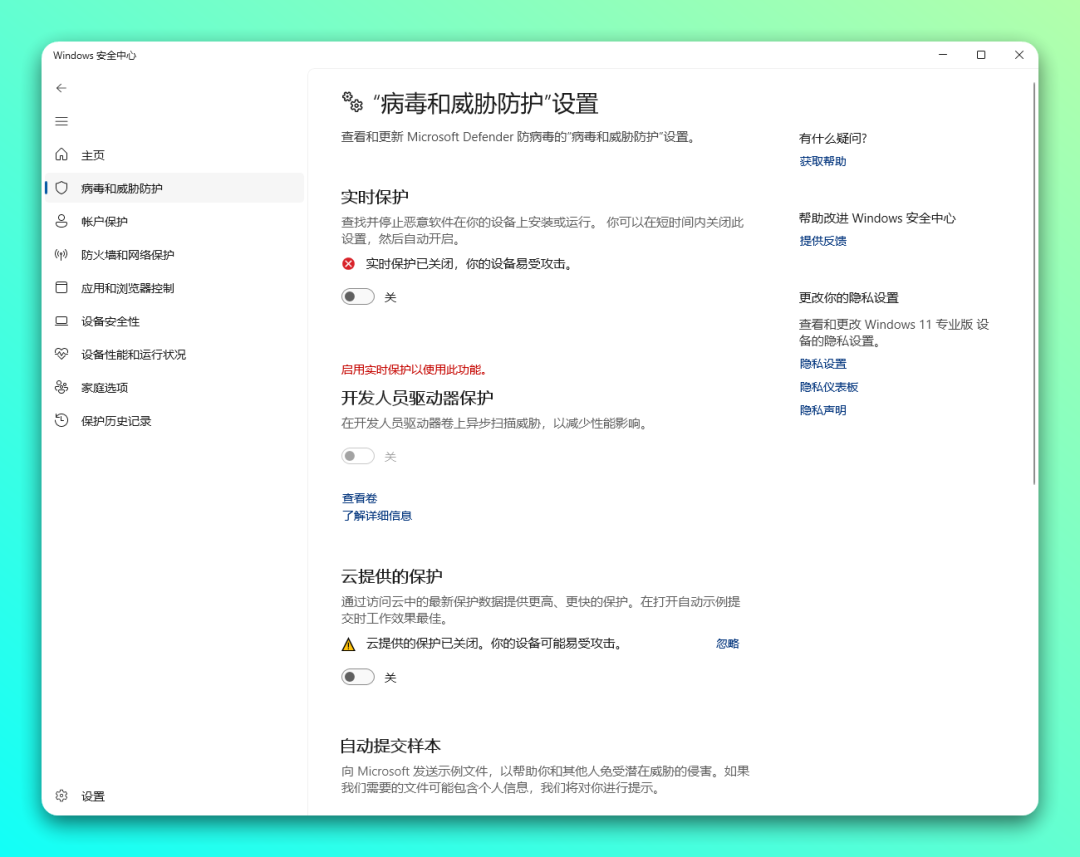The image size is (1080, 857).
Task: Click the heart icon for 设备性能和运行状况
Action: click(62, 354)
